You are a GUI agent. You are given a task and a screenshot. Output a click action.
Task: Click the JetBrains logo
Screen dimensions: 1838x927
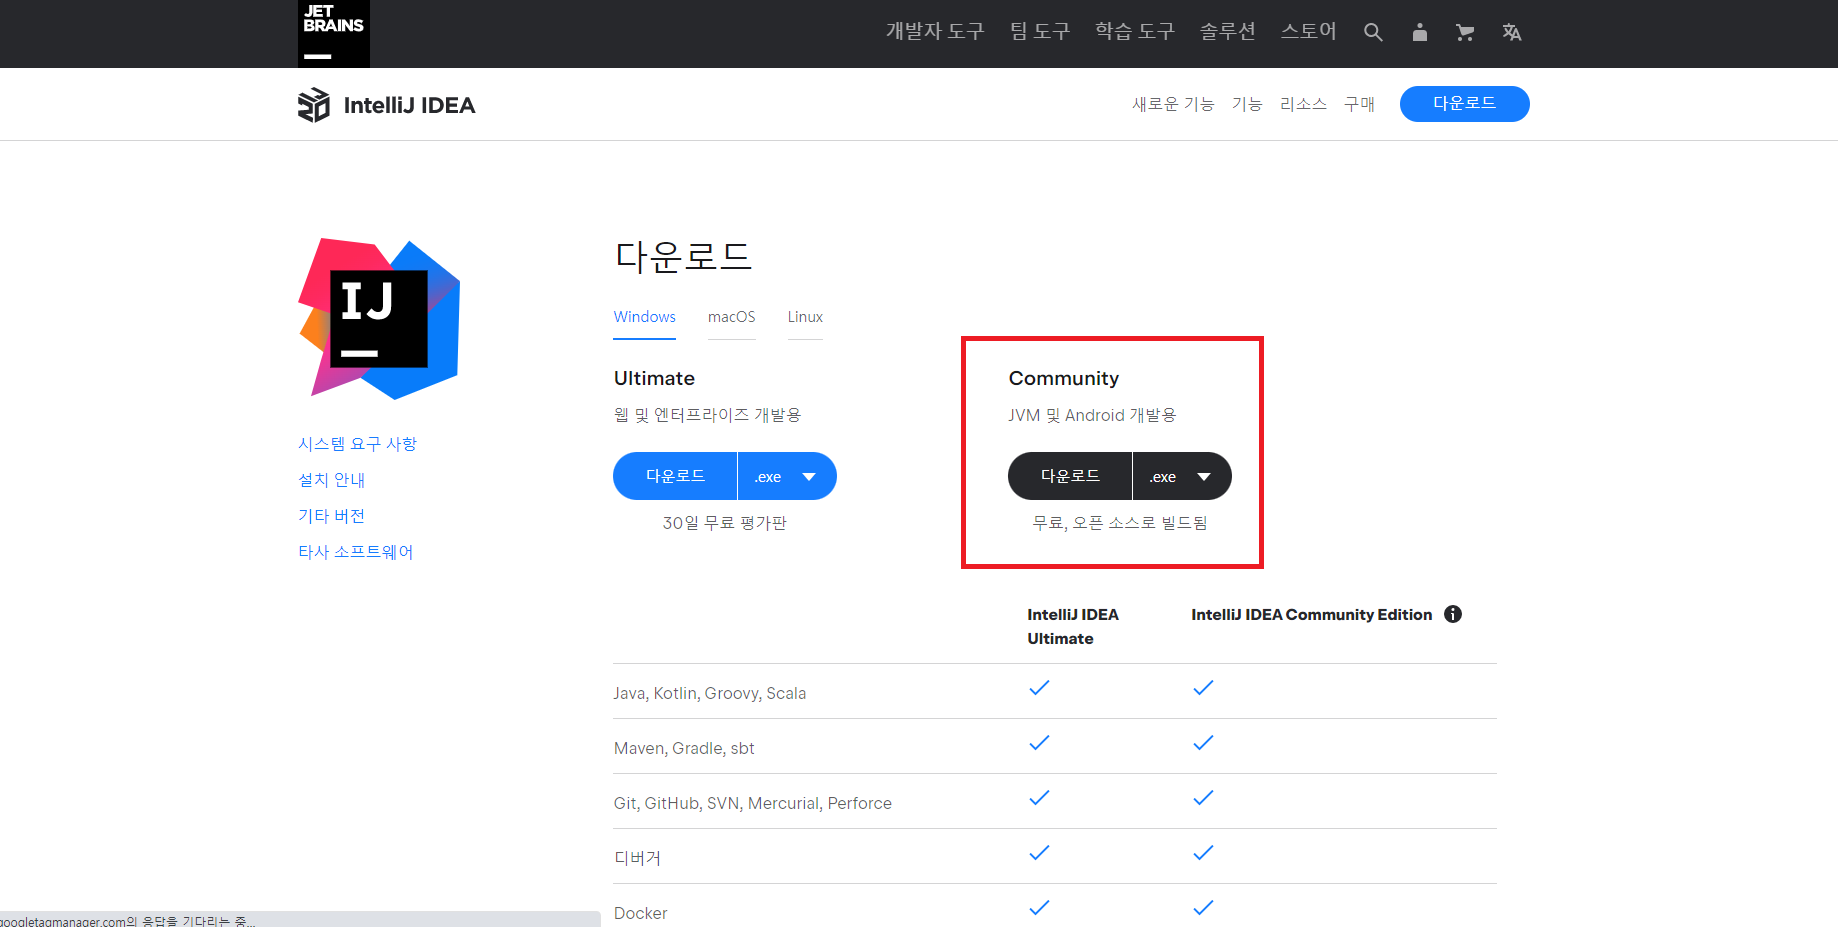[334, 34]
